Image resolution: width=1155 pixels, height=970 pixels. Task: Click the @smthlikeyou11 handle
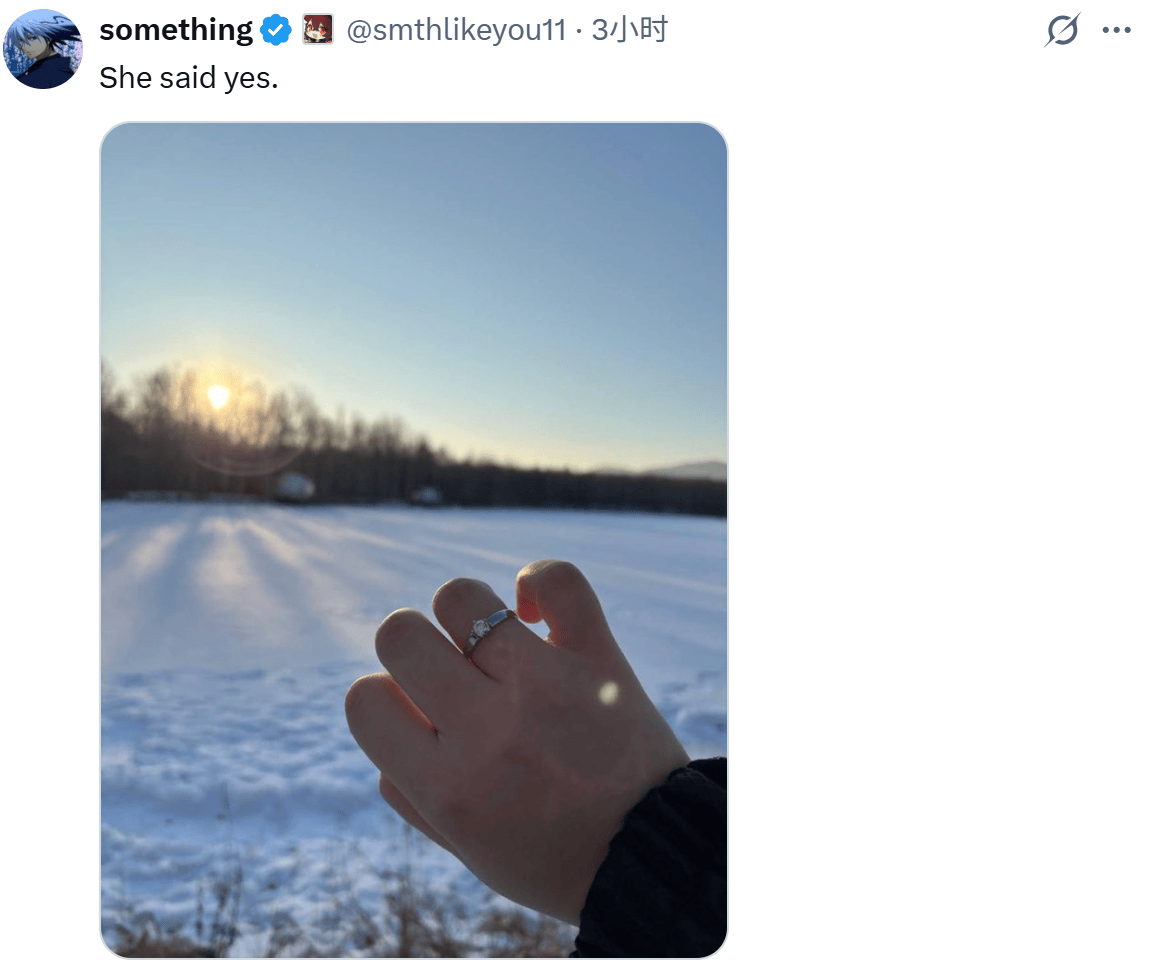click(x=456, y=30)
